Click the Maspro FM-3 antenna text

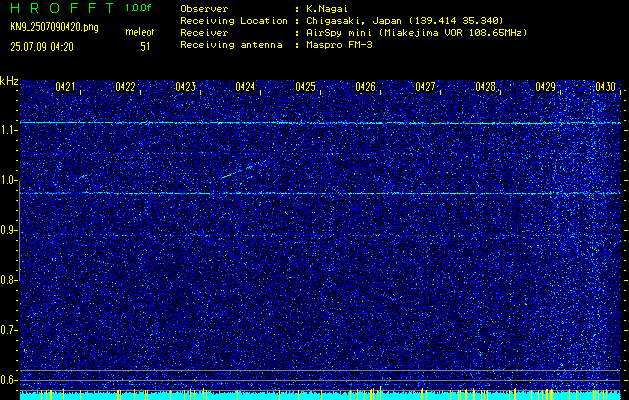coord(339,45)
